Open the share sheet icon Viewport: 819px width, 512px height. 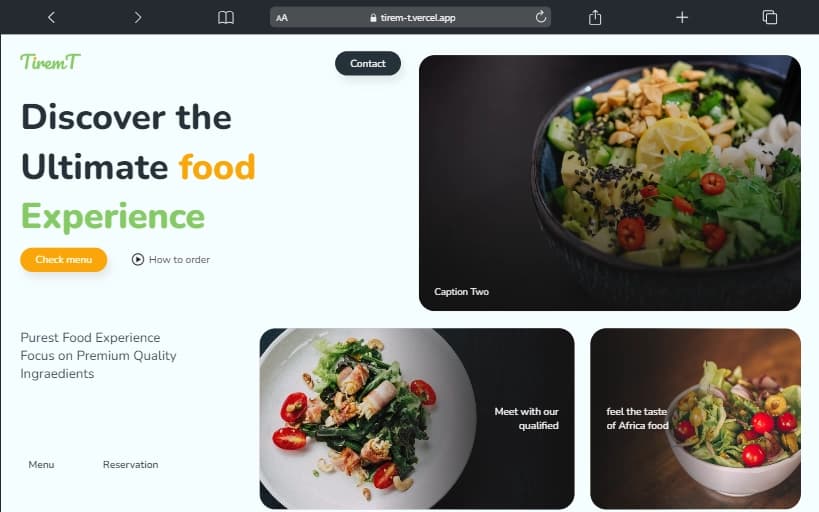(595, 17)
